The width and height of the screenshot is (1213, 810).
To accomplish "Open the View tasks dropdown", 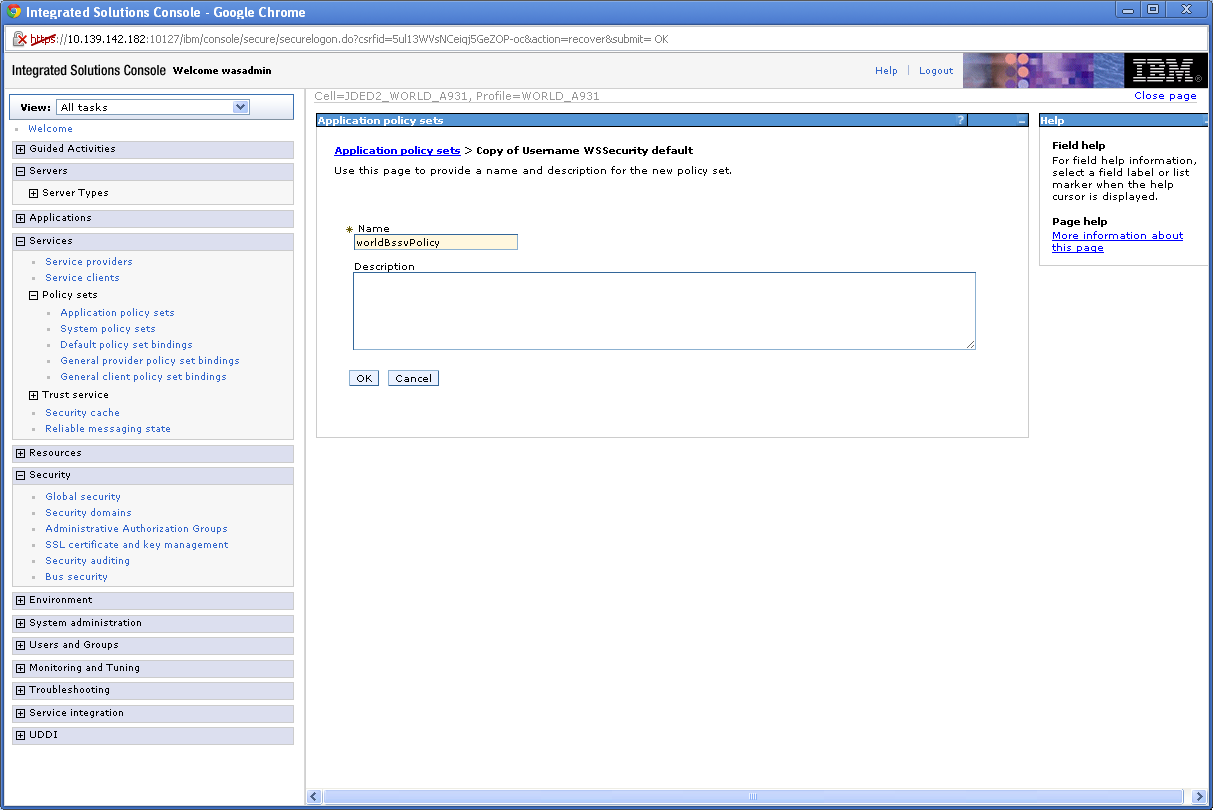I will point(153,107).
